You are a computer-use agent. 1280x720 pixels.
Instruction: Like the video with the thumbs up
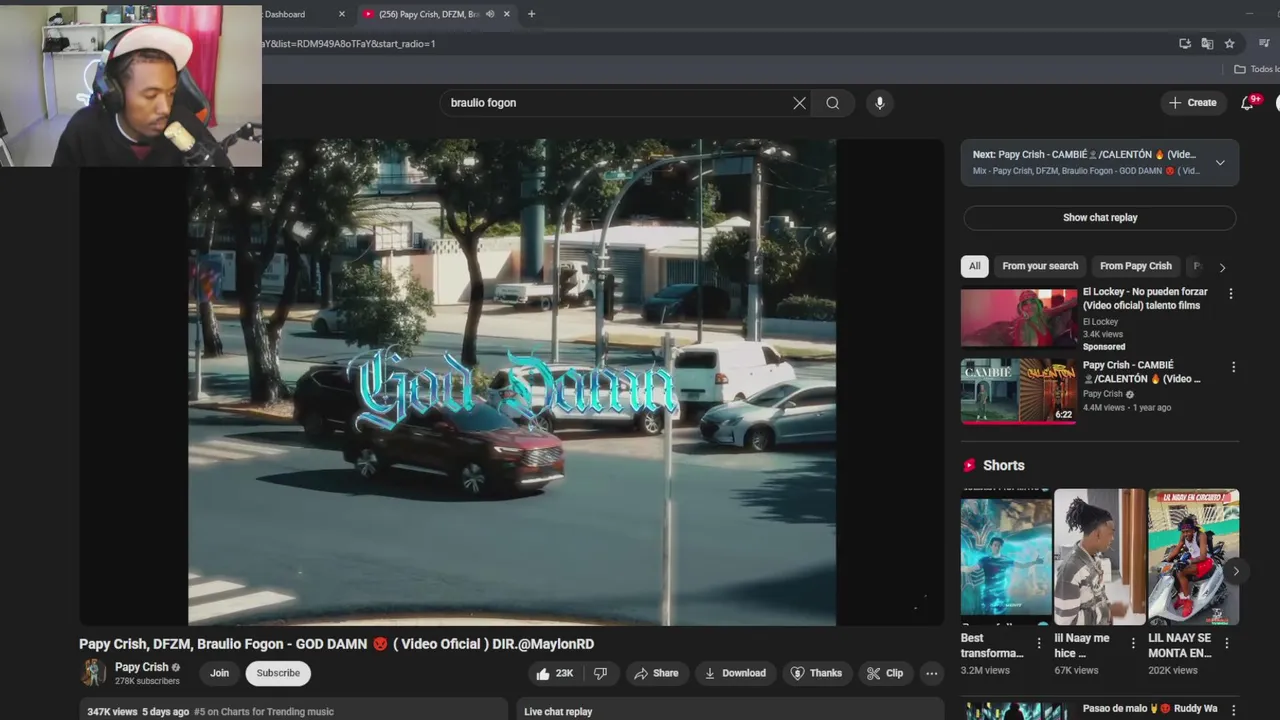click(554, 673)
